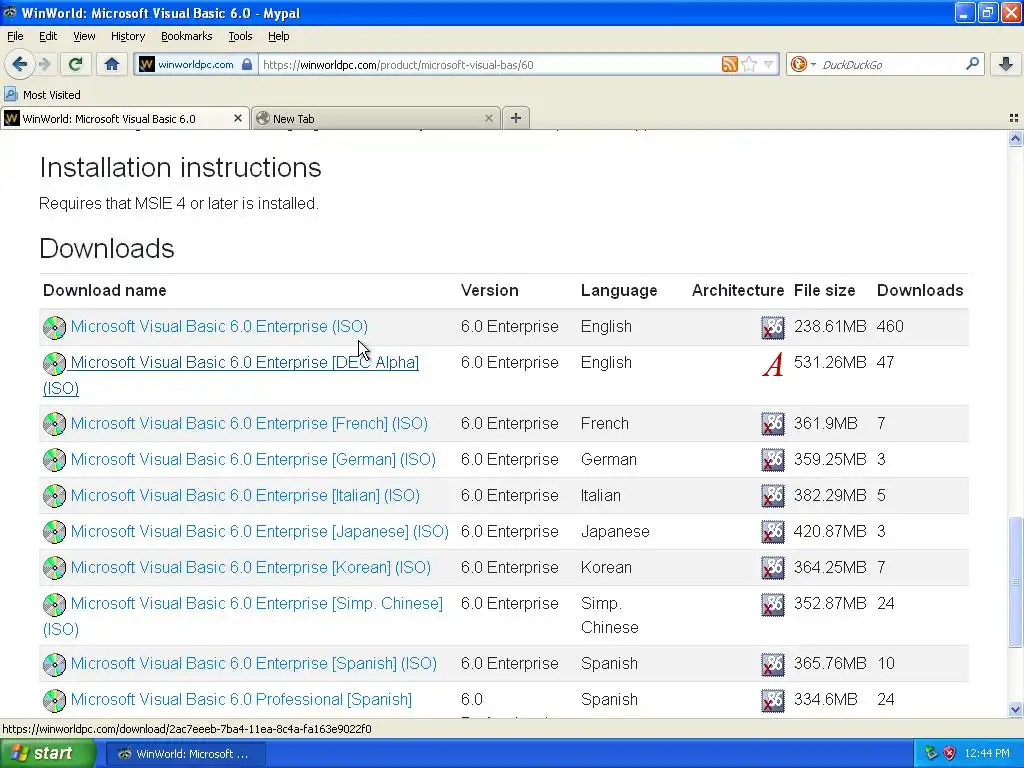
Task: Open the Enterprise [Simp. Chinese] (ISO) link
Action: (x=243, y=616)
